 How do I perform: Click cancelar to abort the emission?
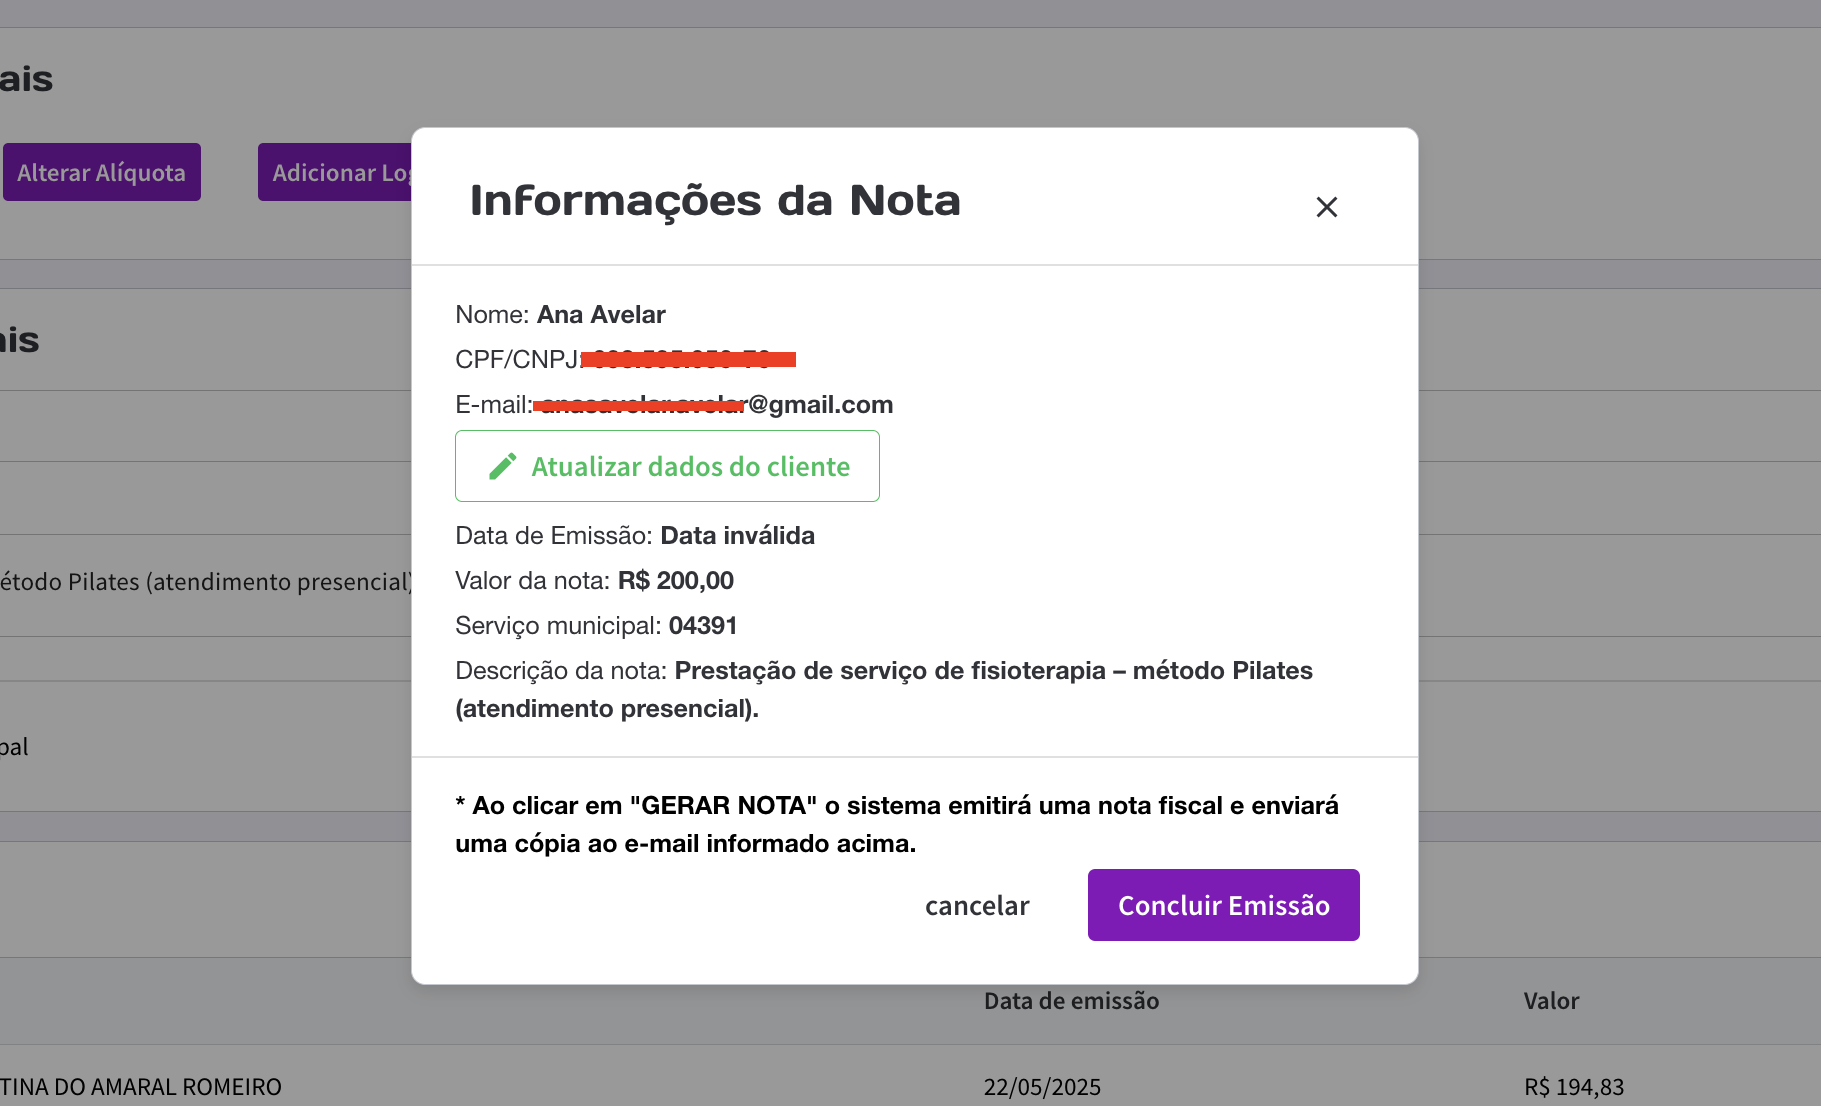pos(977,906)
